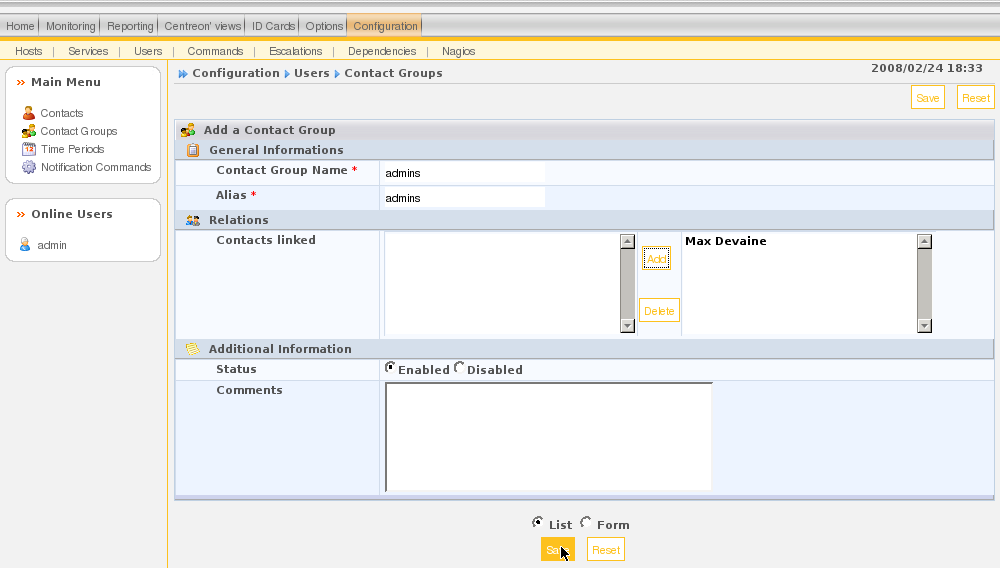
Task: Go to the ID Cards tab
Action: pyautogui.click(x=273, y=26)
